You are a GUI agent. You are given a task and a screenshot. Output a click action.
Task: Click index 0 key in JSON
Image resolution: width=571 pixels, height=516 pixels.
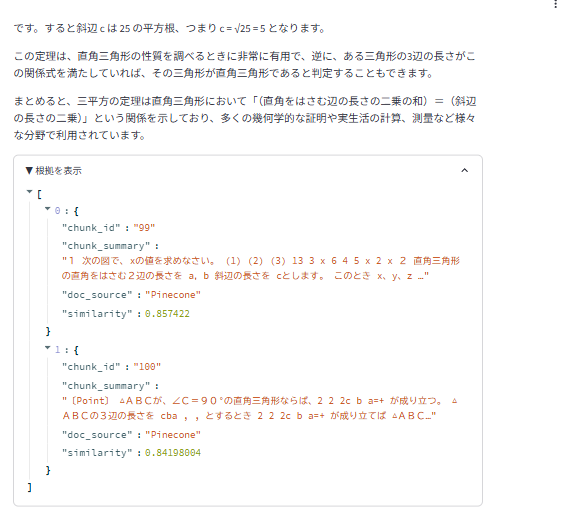pyautogui.click(x=58, y=211)
